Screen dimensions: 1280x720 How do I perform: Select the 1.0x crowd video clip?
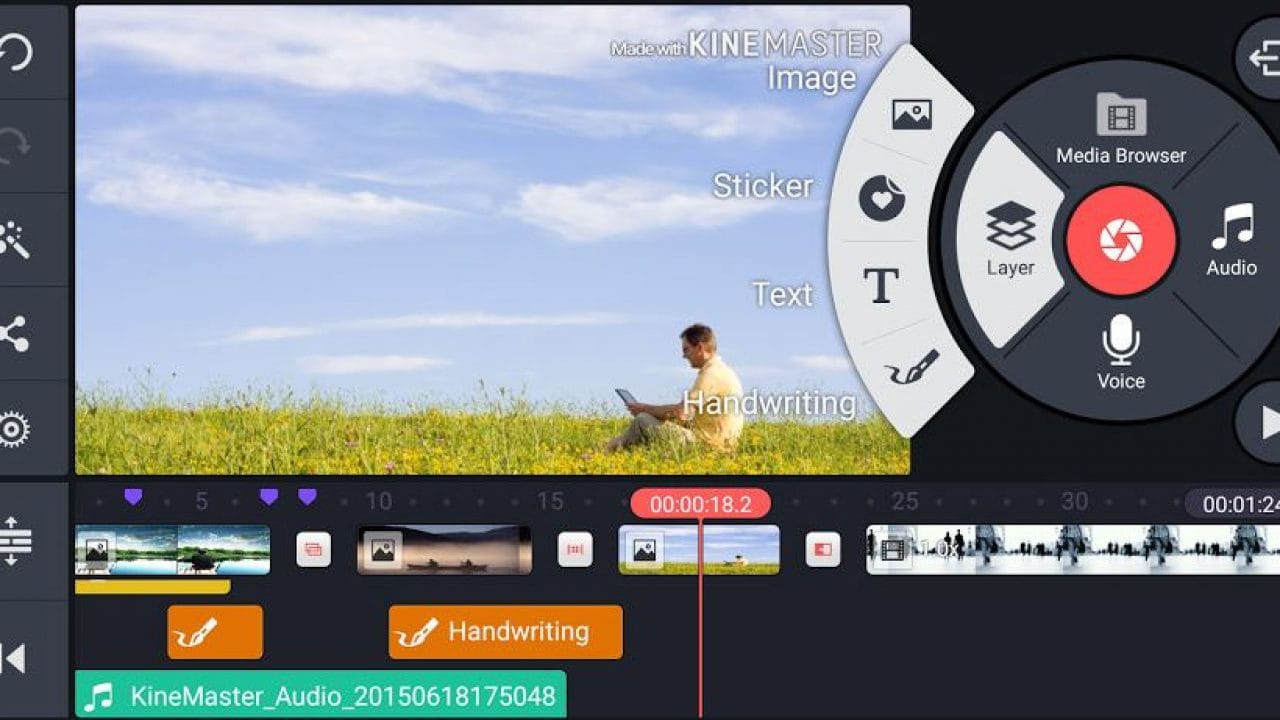pyautogui.click(x=1073, y=550)
